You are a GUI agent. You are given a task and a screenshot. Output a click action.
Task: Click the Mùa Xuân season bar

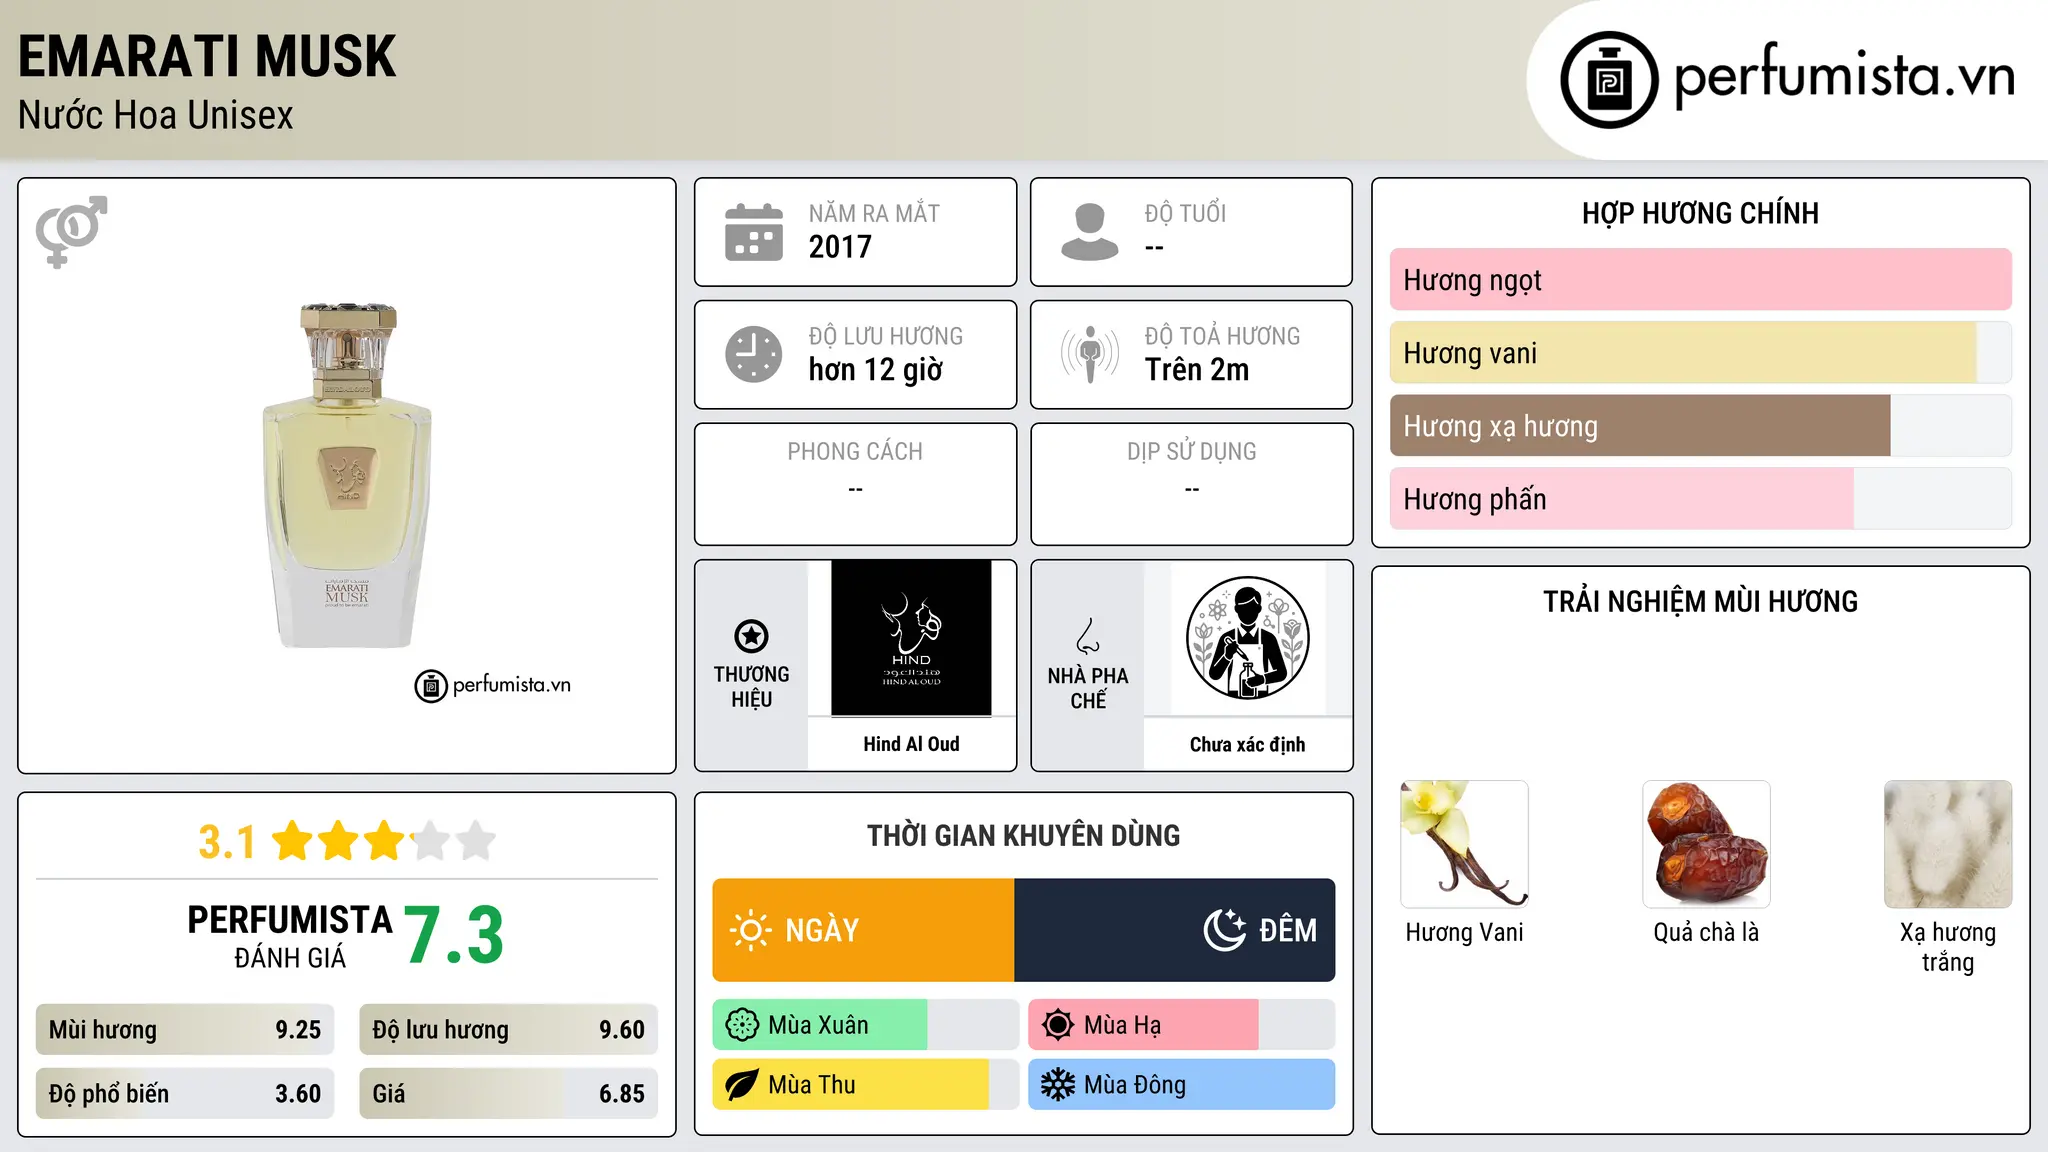tap(866, 1025)
